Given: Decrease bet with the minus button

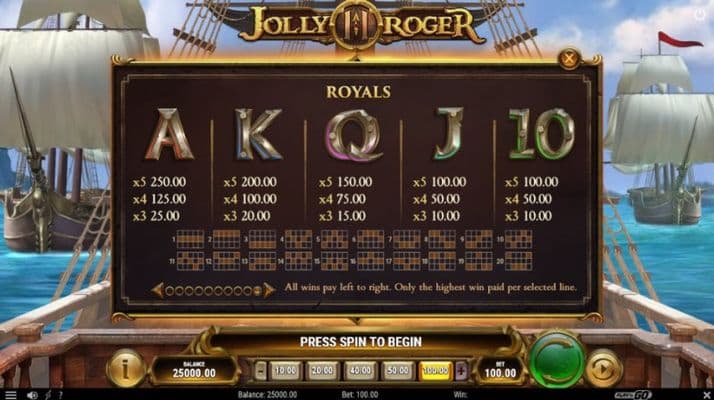Looking at the screenshot, I should click(x=260, y=371).
